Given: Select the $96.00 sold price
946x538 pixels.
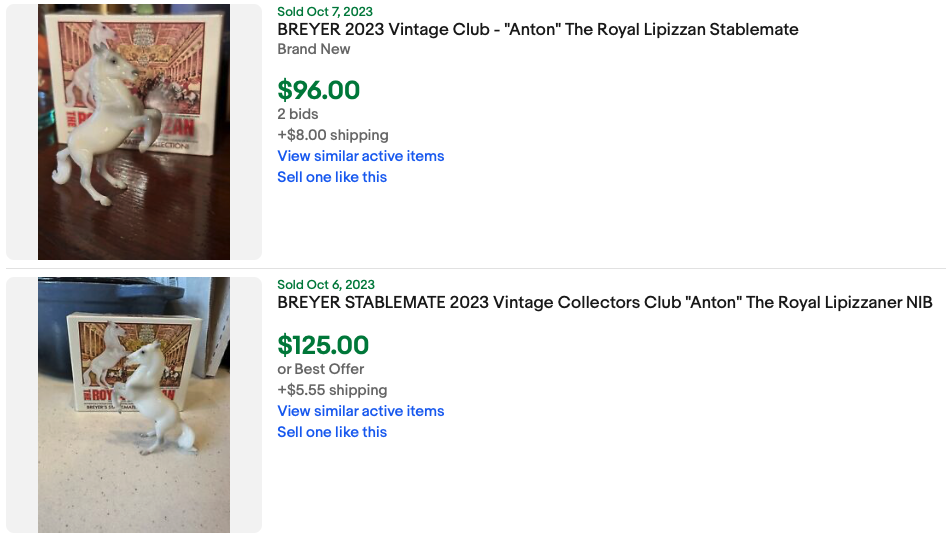Looking at the screenshot, I should point(318,90).
